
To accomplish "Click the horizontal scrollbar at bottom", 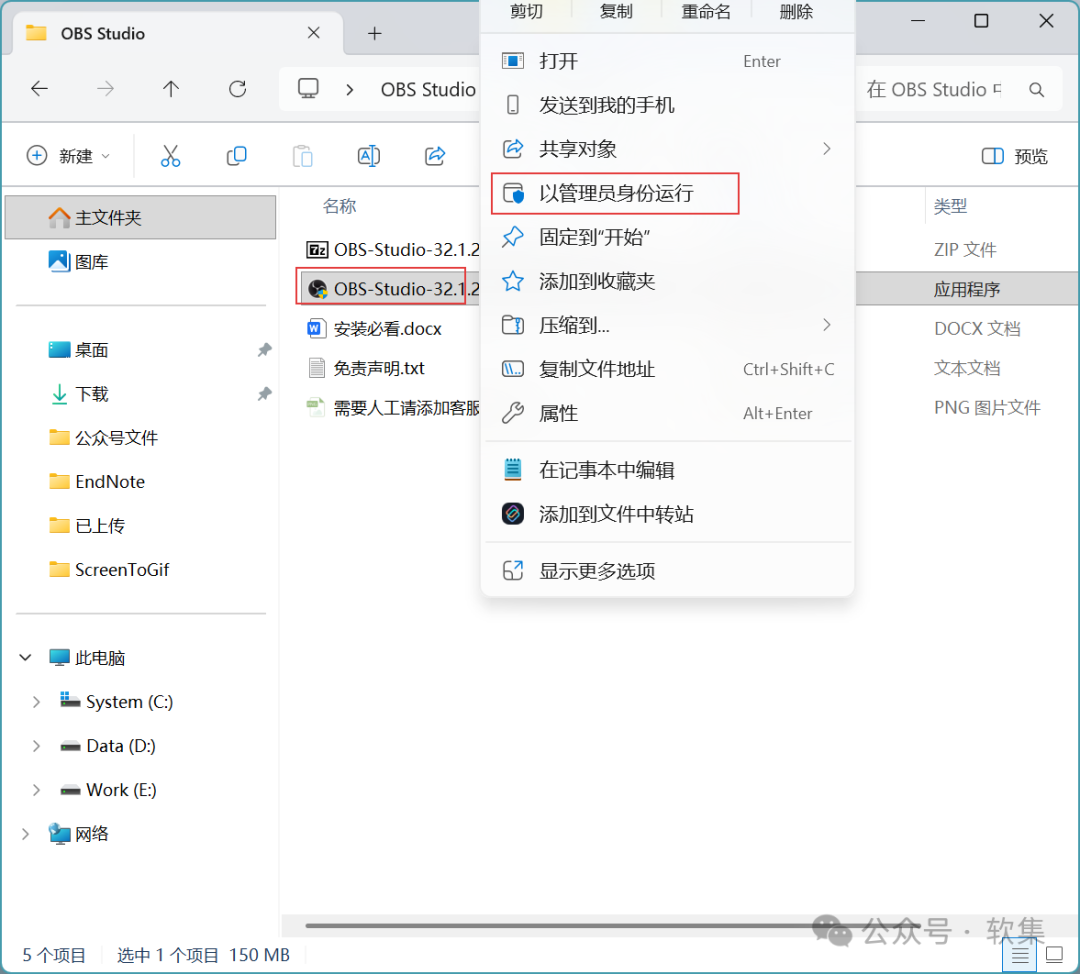I will pos(613,925).
